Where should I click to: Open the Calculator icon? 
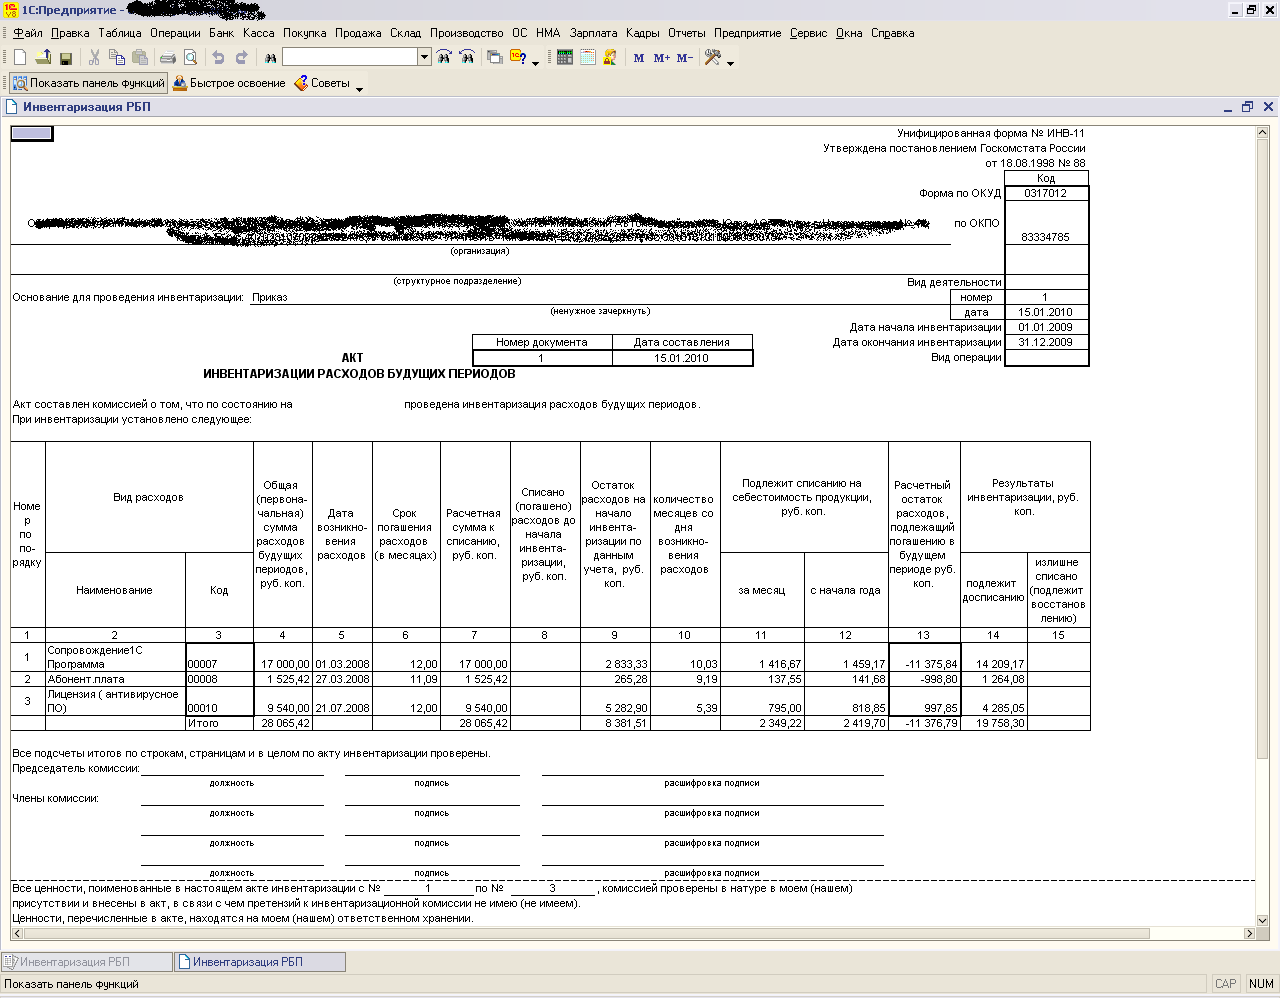(x=565, y=58)
